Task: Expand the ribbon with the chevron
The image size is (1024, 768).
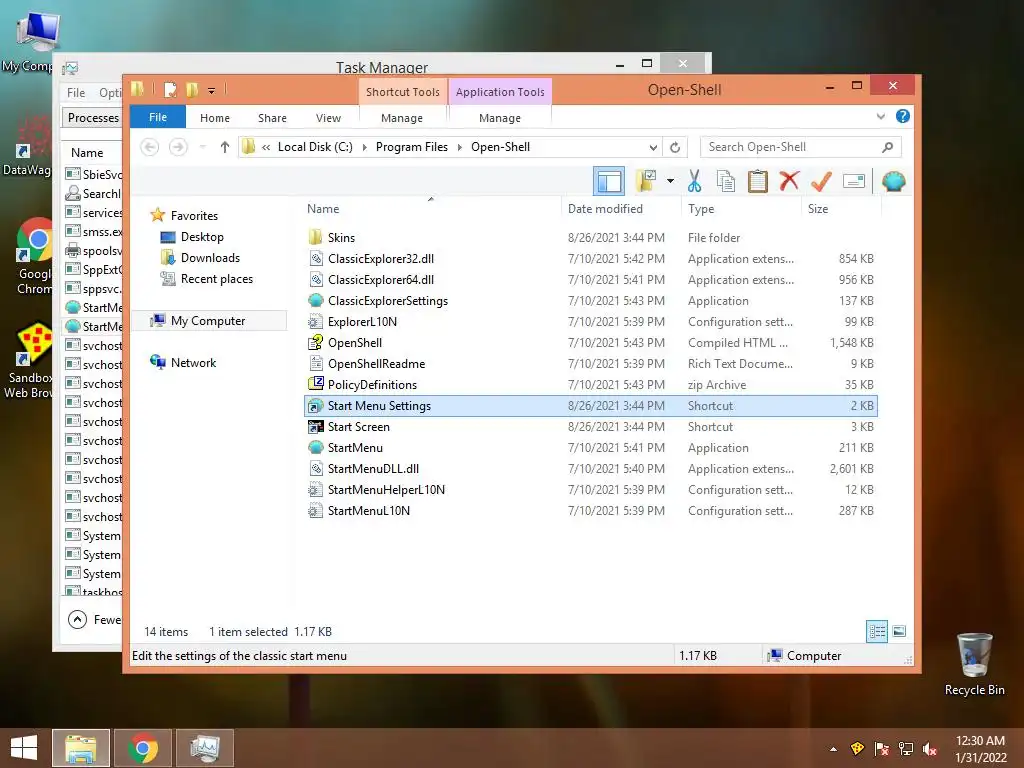Action: coord(880,116)
